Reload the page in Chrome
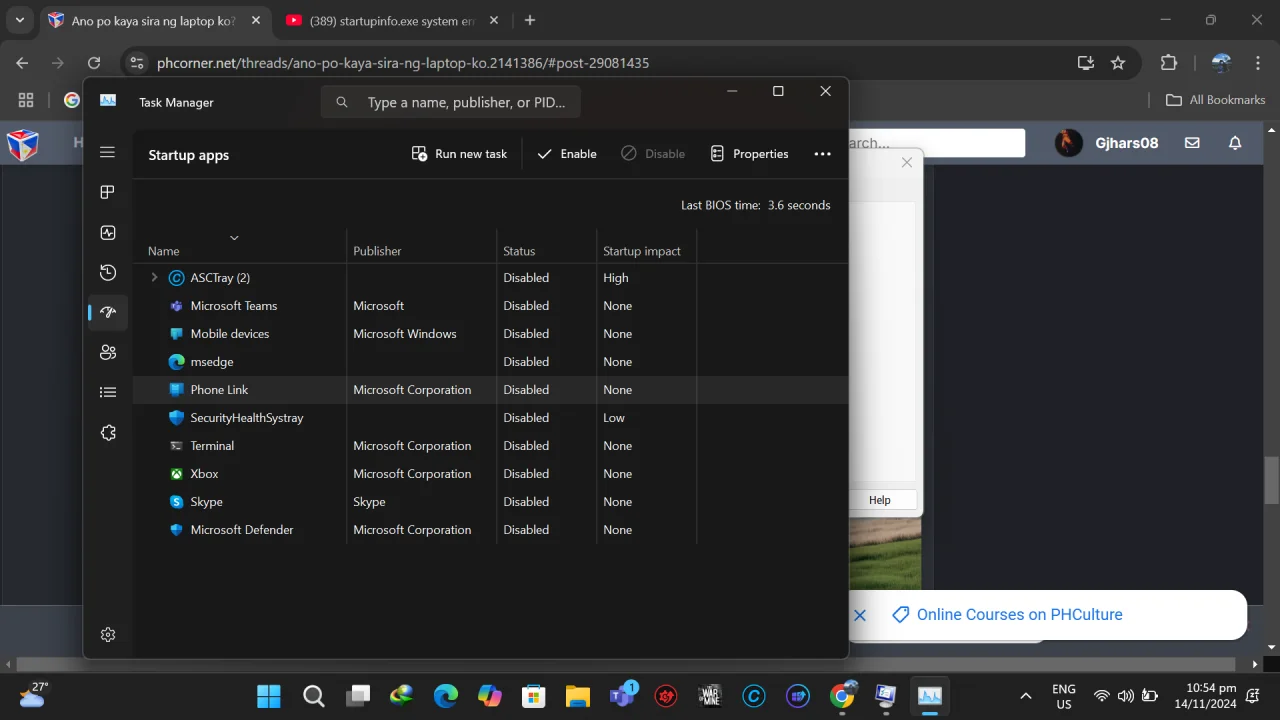The height and width of the screenshot is (720, 1280). (x=94, y=63)
